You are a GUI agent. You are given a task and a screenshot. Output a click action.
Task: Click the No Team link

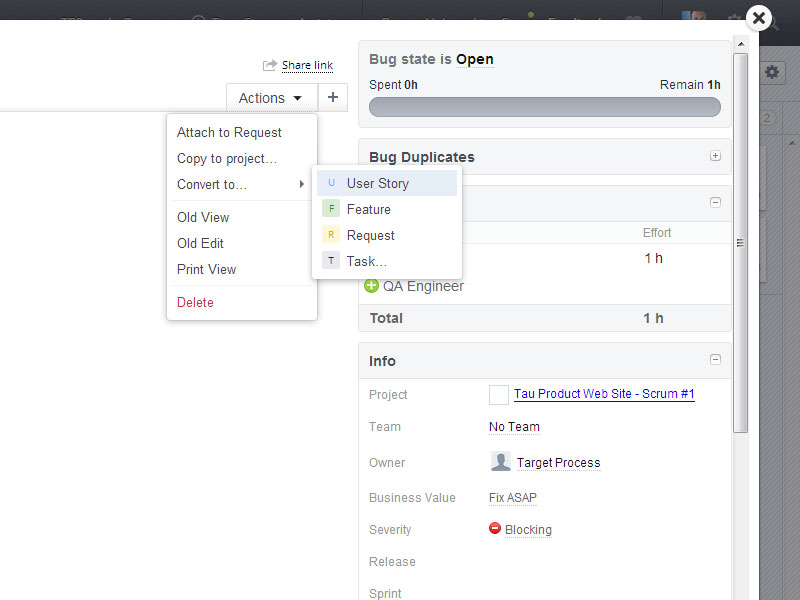point(514,427)
